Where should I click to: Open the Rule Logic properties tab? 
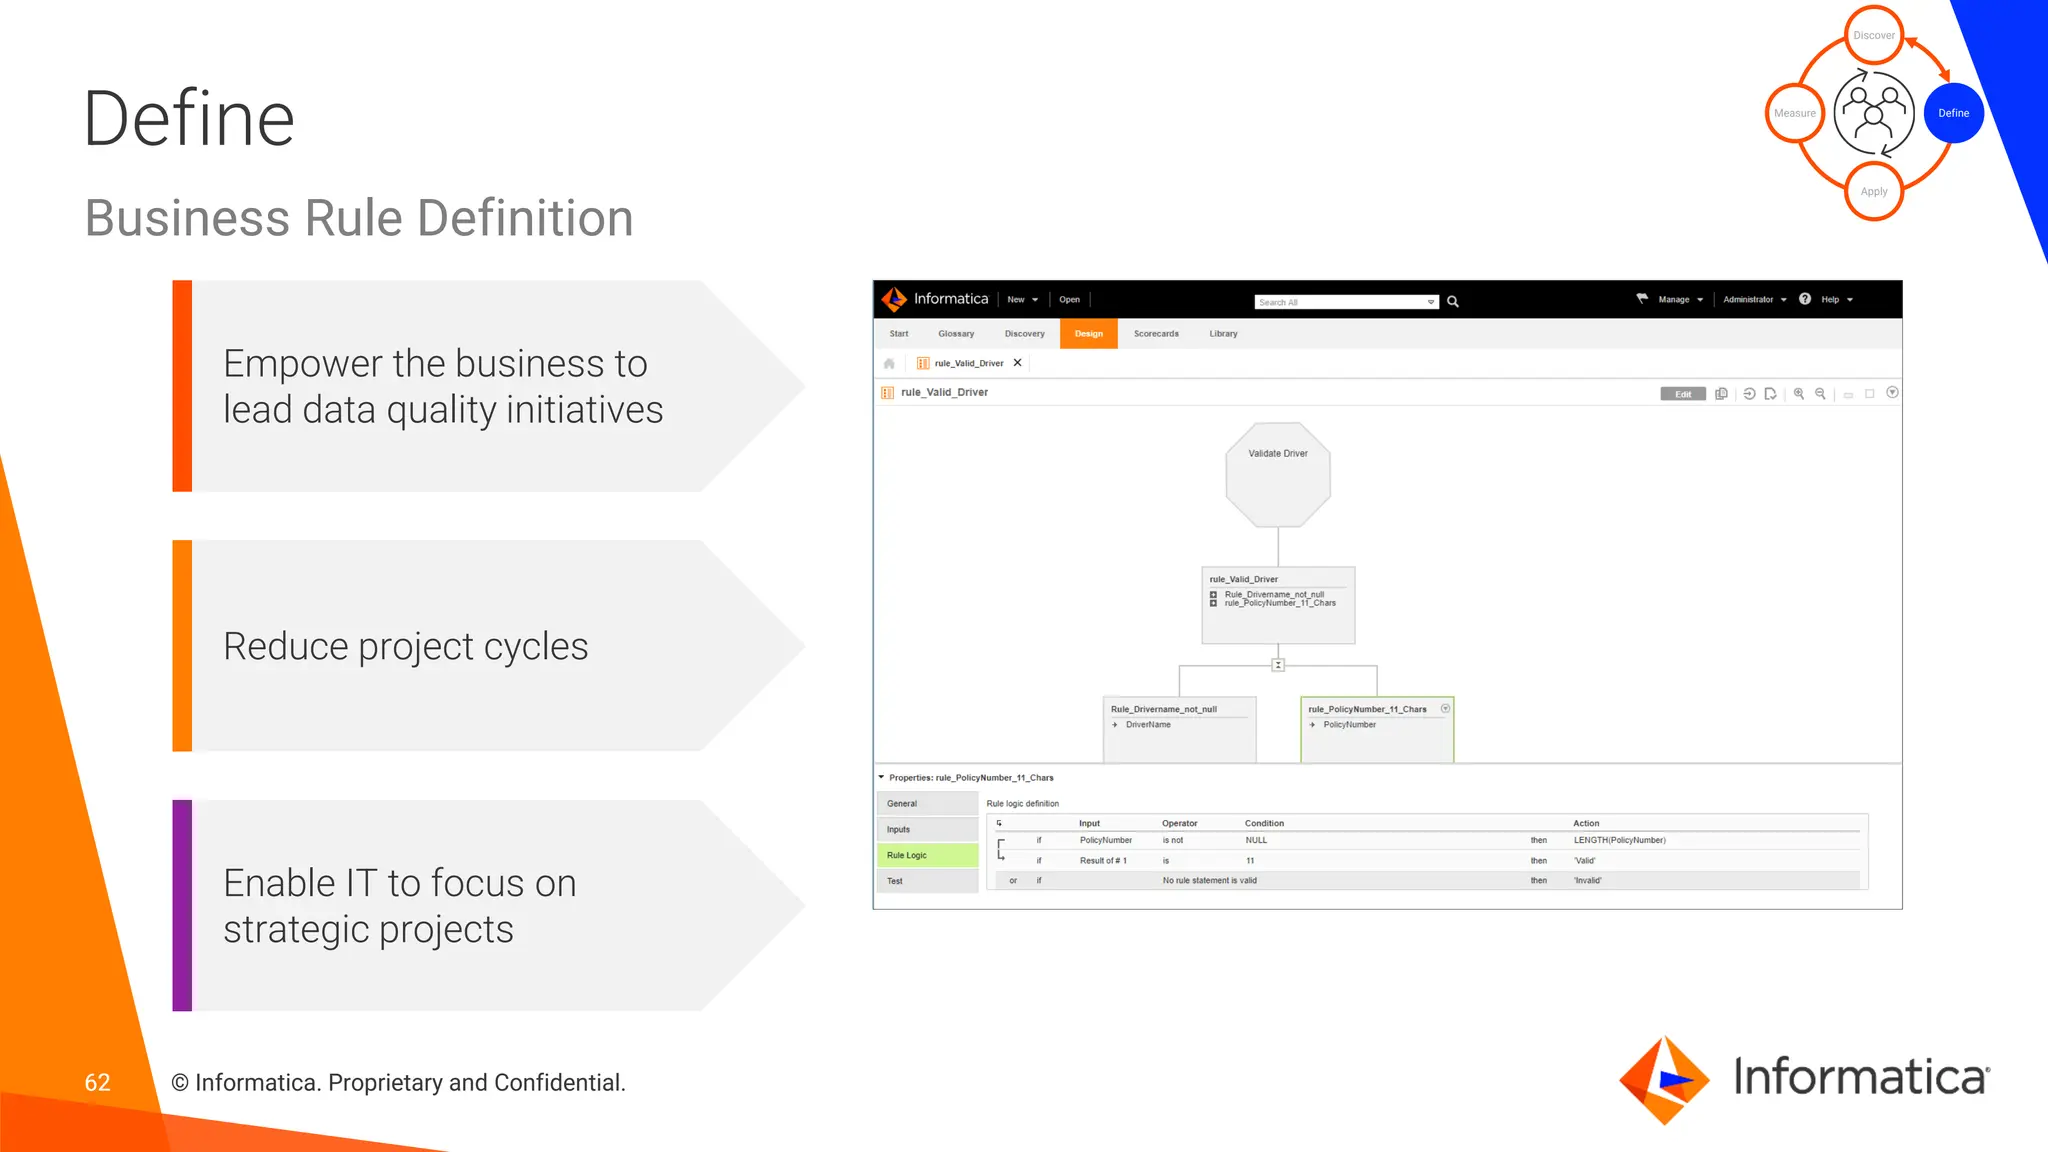928,855
